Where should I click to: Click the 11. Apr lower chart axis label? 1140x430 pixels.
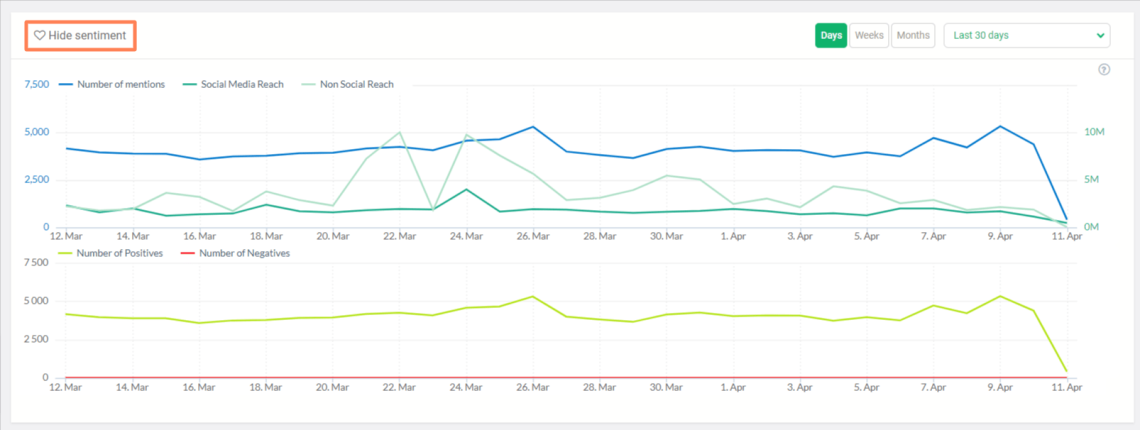pos(1068,388)
